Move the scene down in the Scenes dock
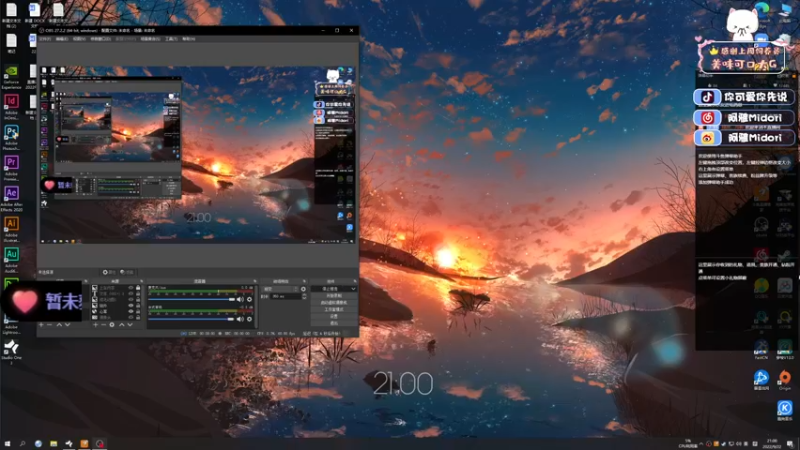 point(67,324)
